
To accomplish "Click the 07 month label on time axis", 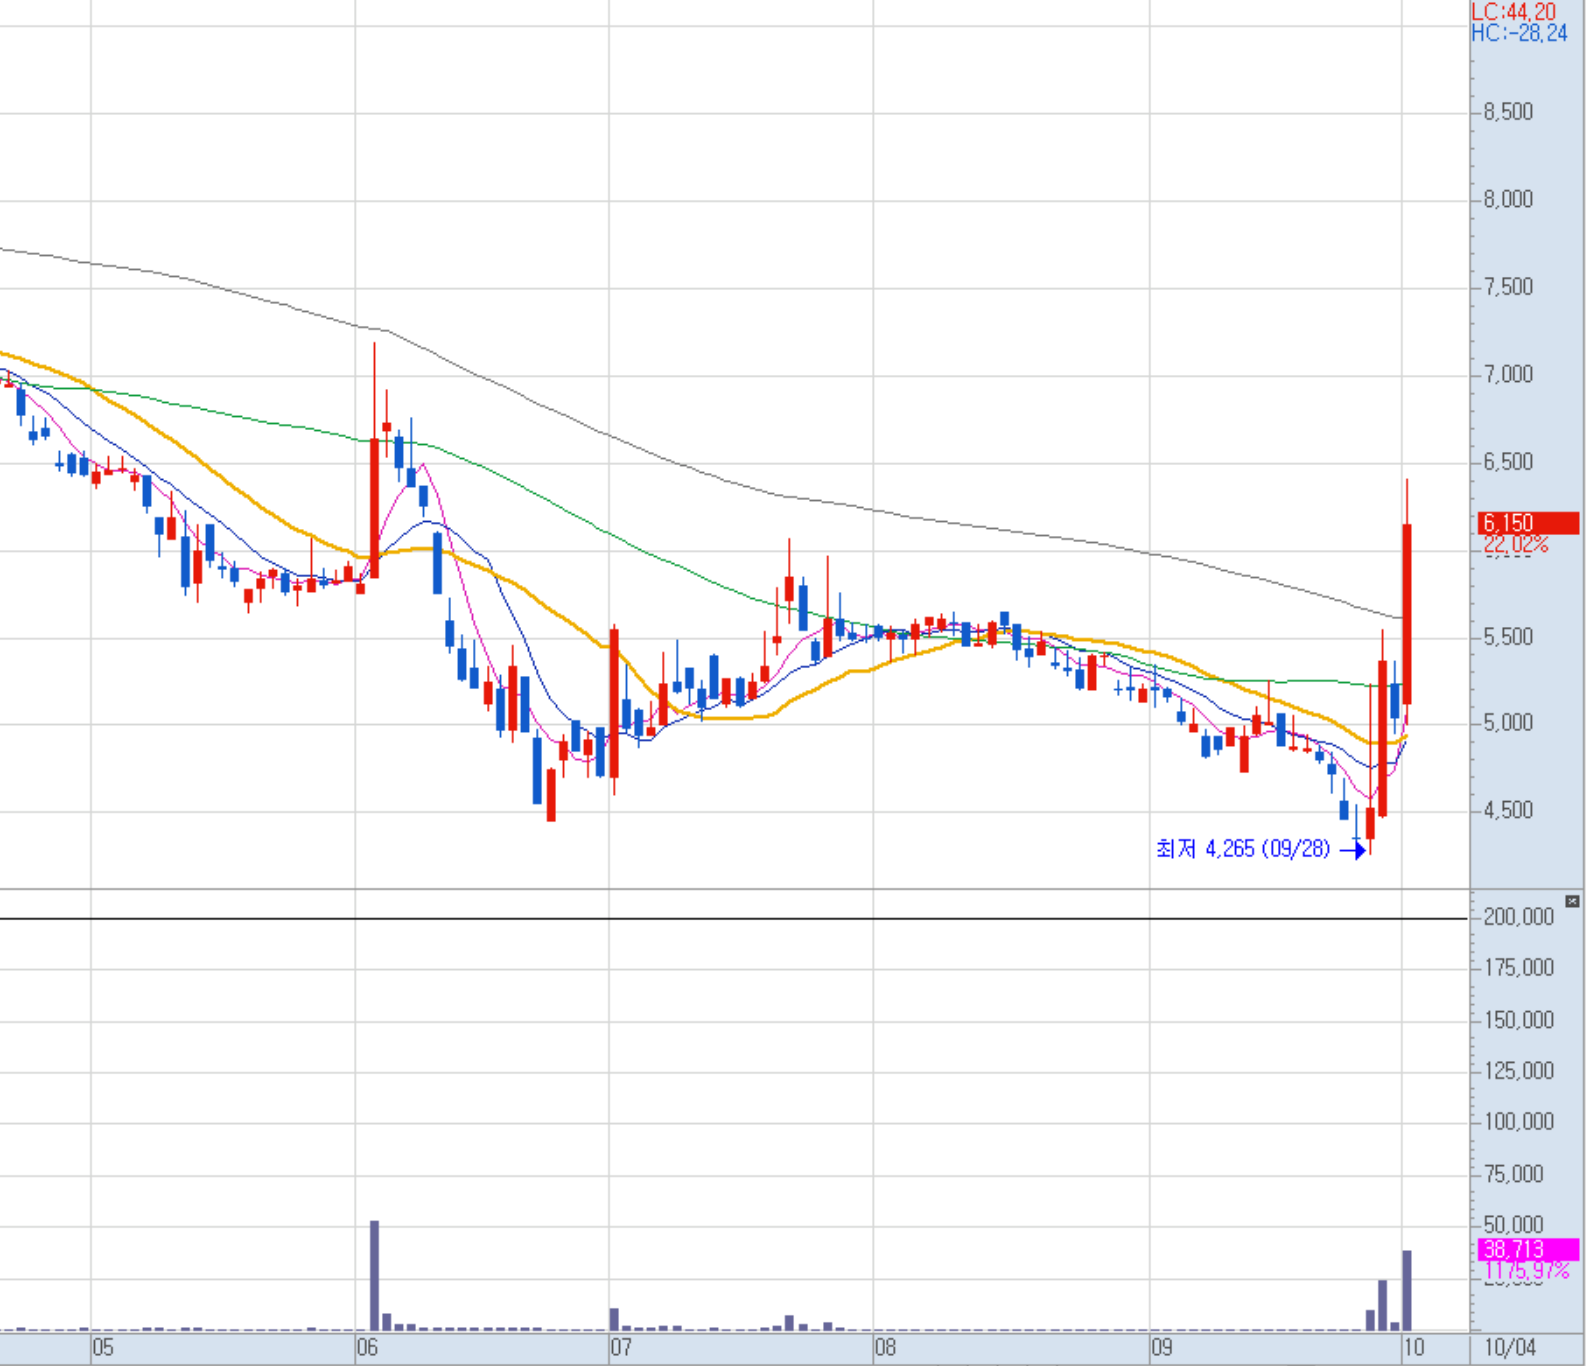I will (x=621, y=1347).
